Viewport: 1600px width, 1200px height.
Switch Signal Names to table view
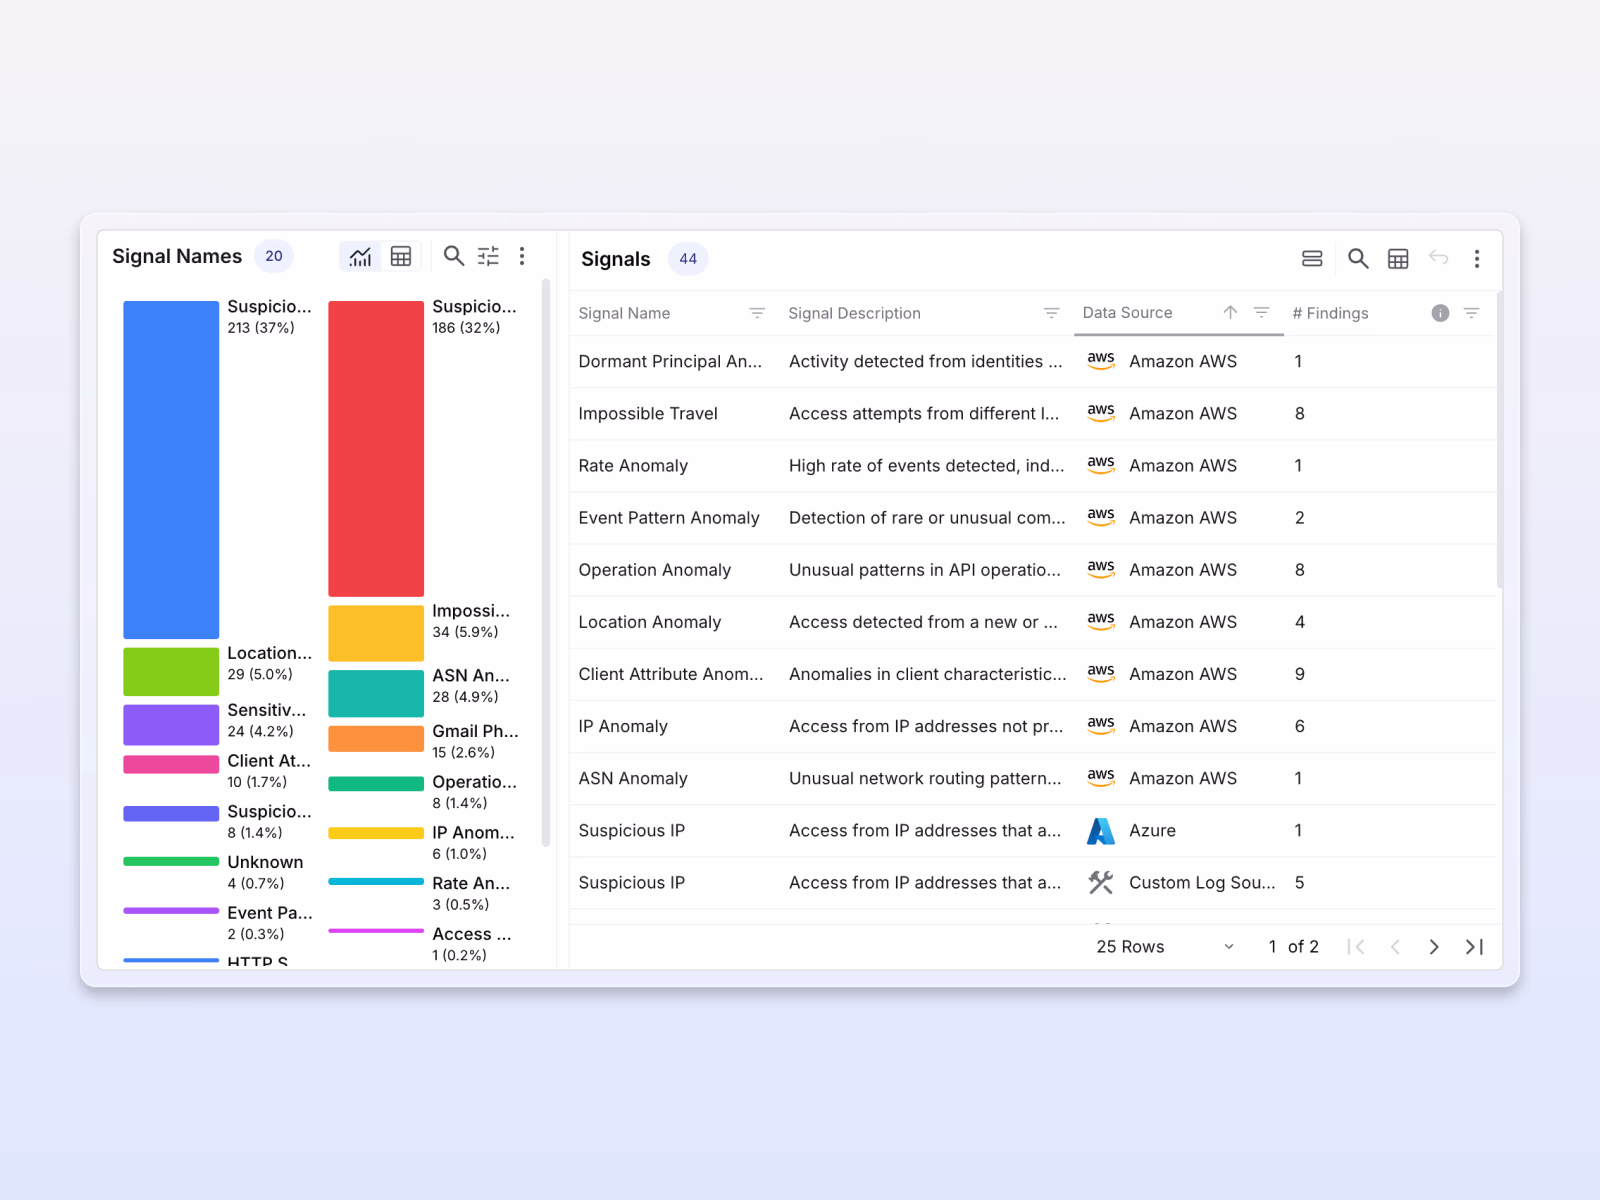[401, 257]
